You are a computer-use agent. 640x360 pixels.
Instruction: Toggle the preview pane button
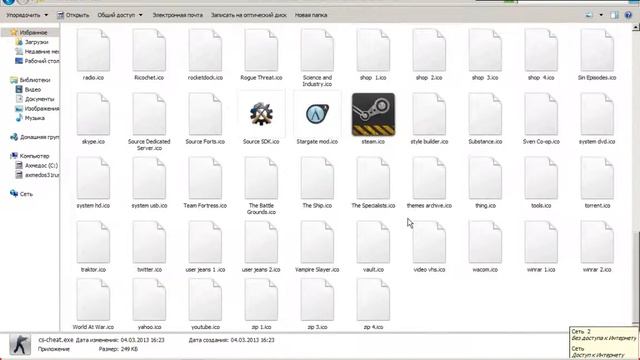614,15
